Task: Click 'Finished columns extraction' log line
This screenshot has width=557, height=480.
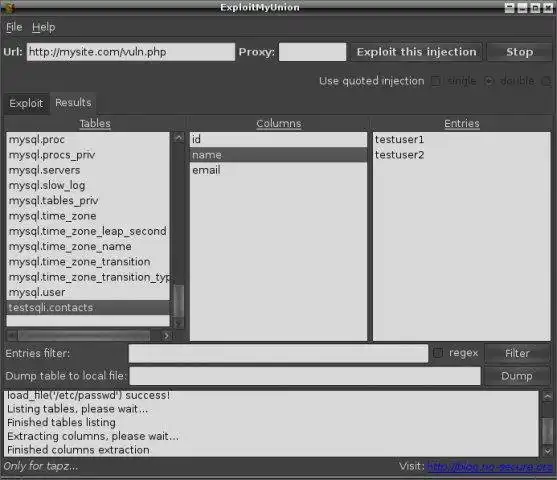Action: (78, 450)
